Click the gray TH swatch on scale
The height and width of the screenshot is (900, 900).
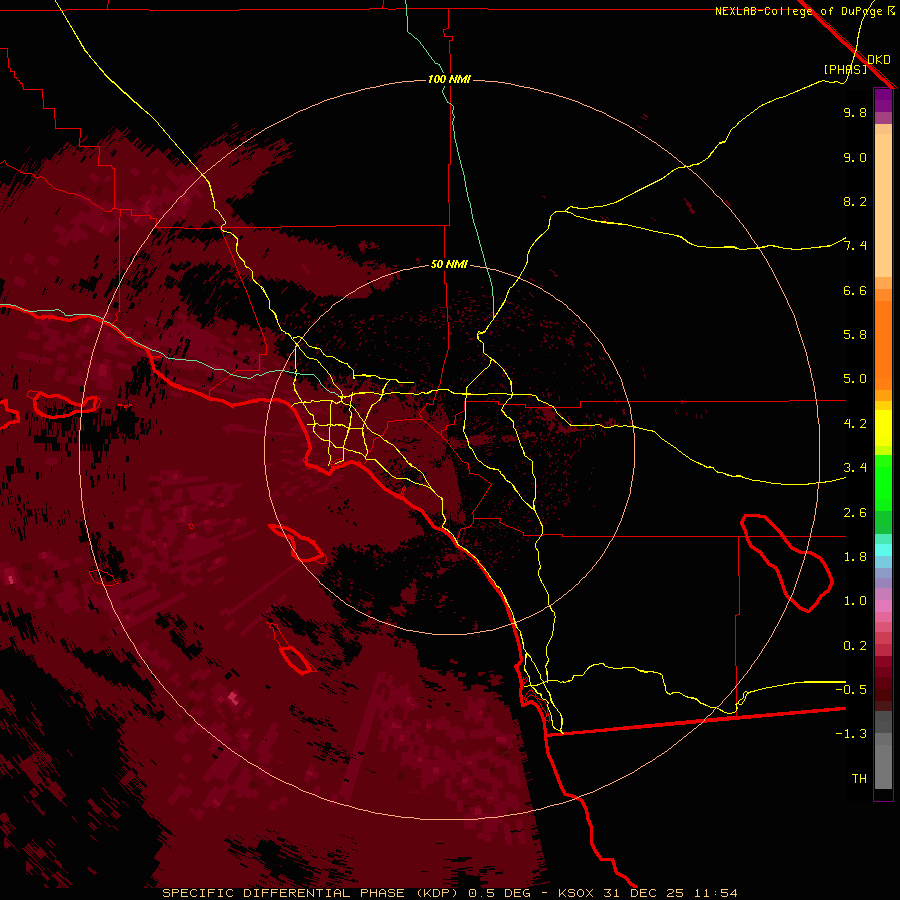click(883, 777)
